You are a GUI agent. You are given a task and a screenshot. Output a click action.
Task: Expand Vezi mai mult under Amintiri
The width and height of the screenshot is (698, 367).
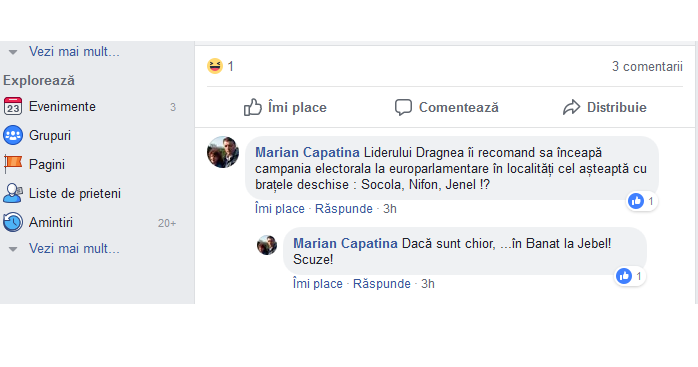tap(13, 249)
